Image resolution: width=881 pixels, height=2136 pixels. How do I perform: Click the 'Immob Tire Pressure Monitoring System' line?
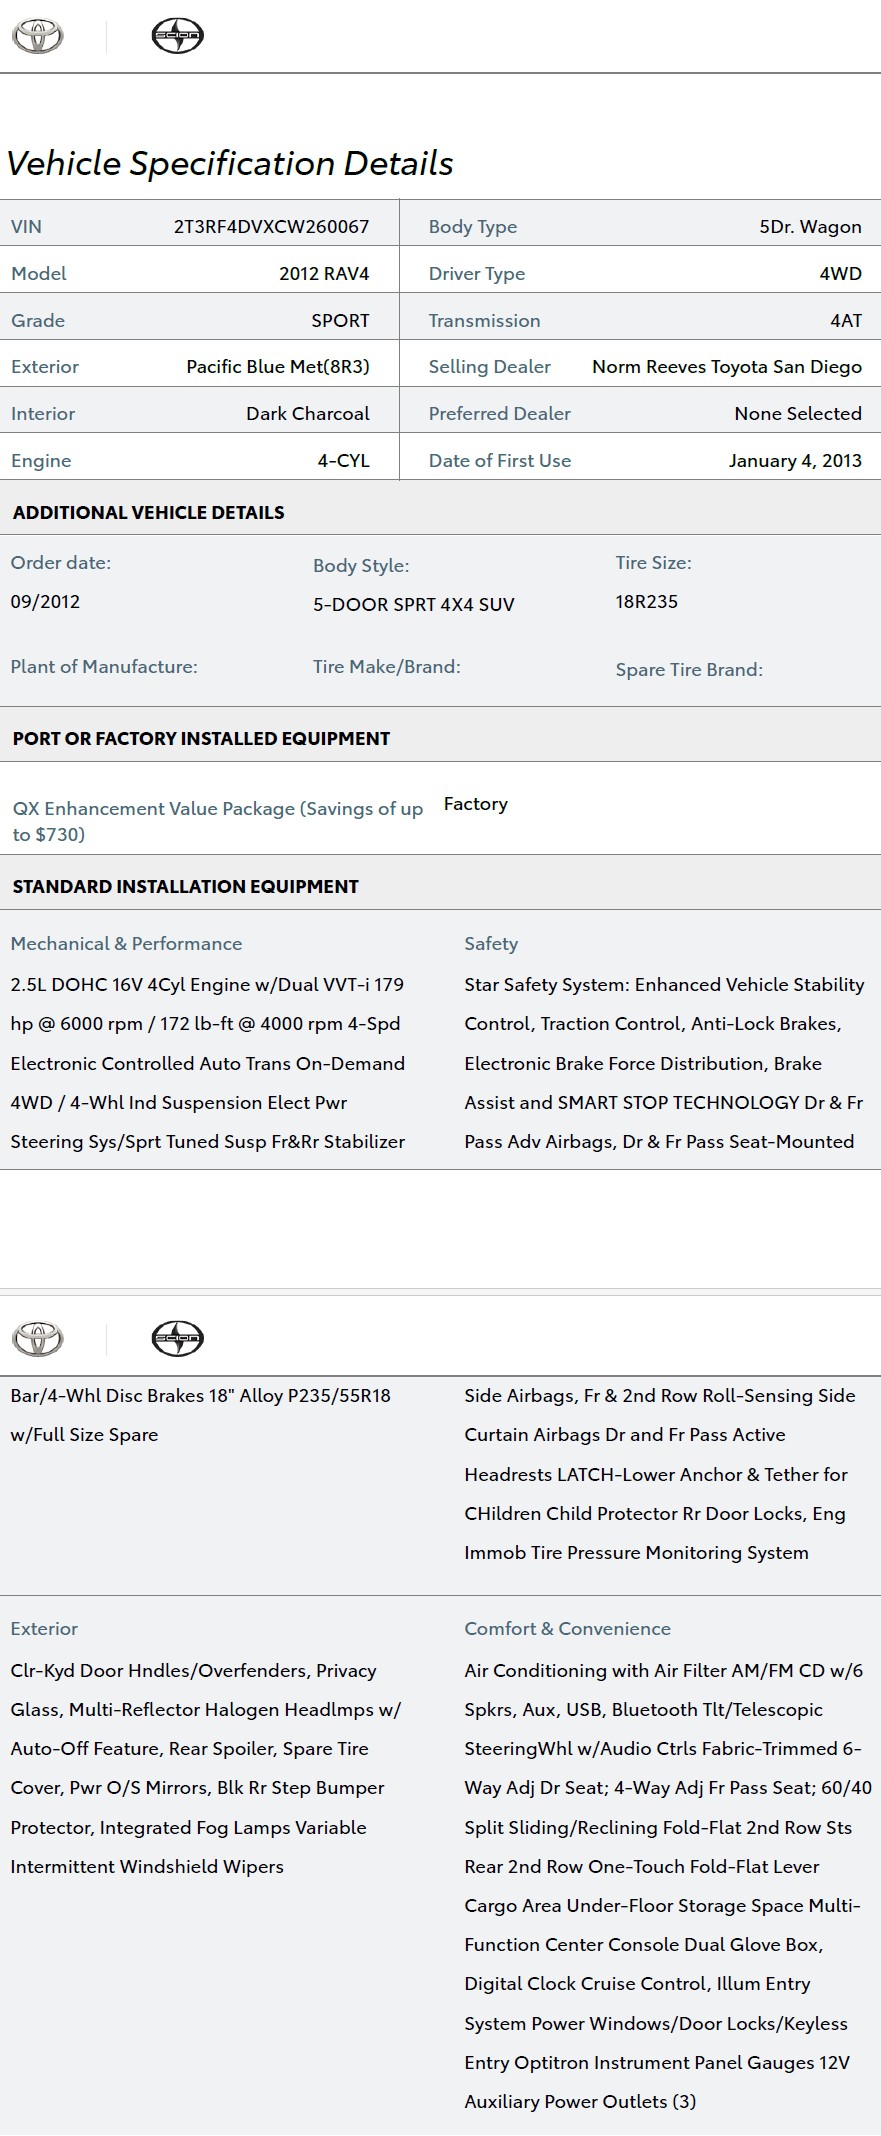point(636,1553)
